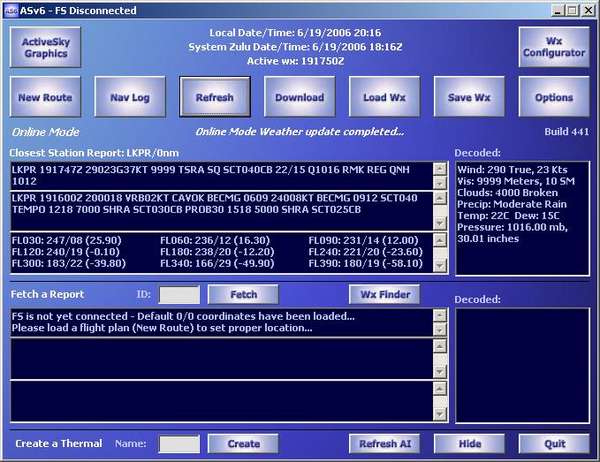Click the empty lower Decoded panel

click(522, 365)
